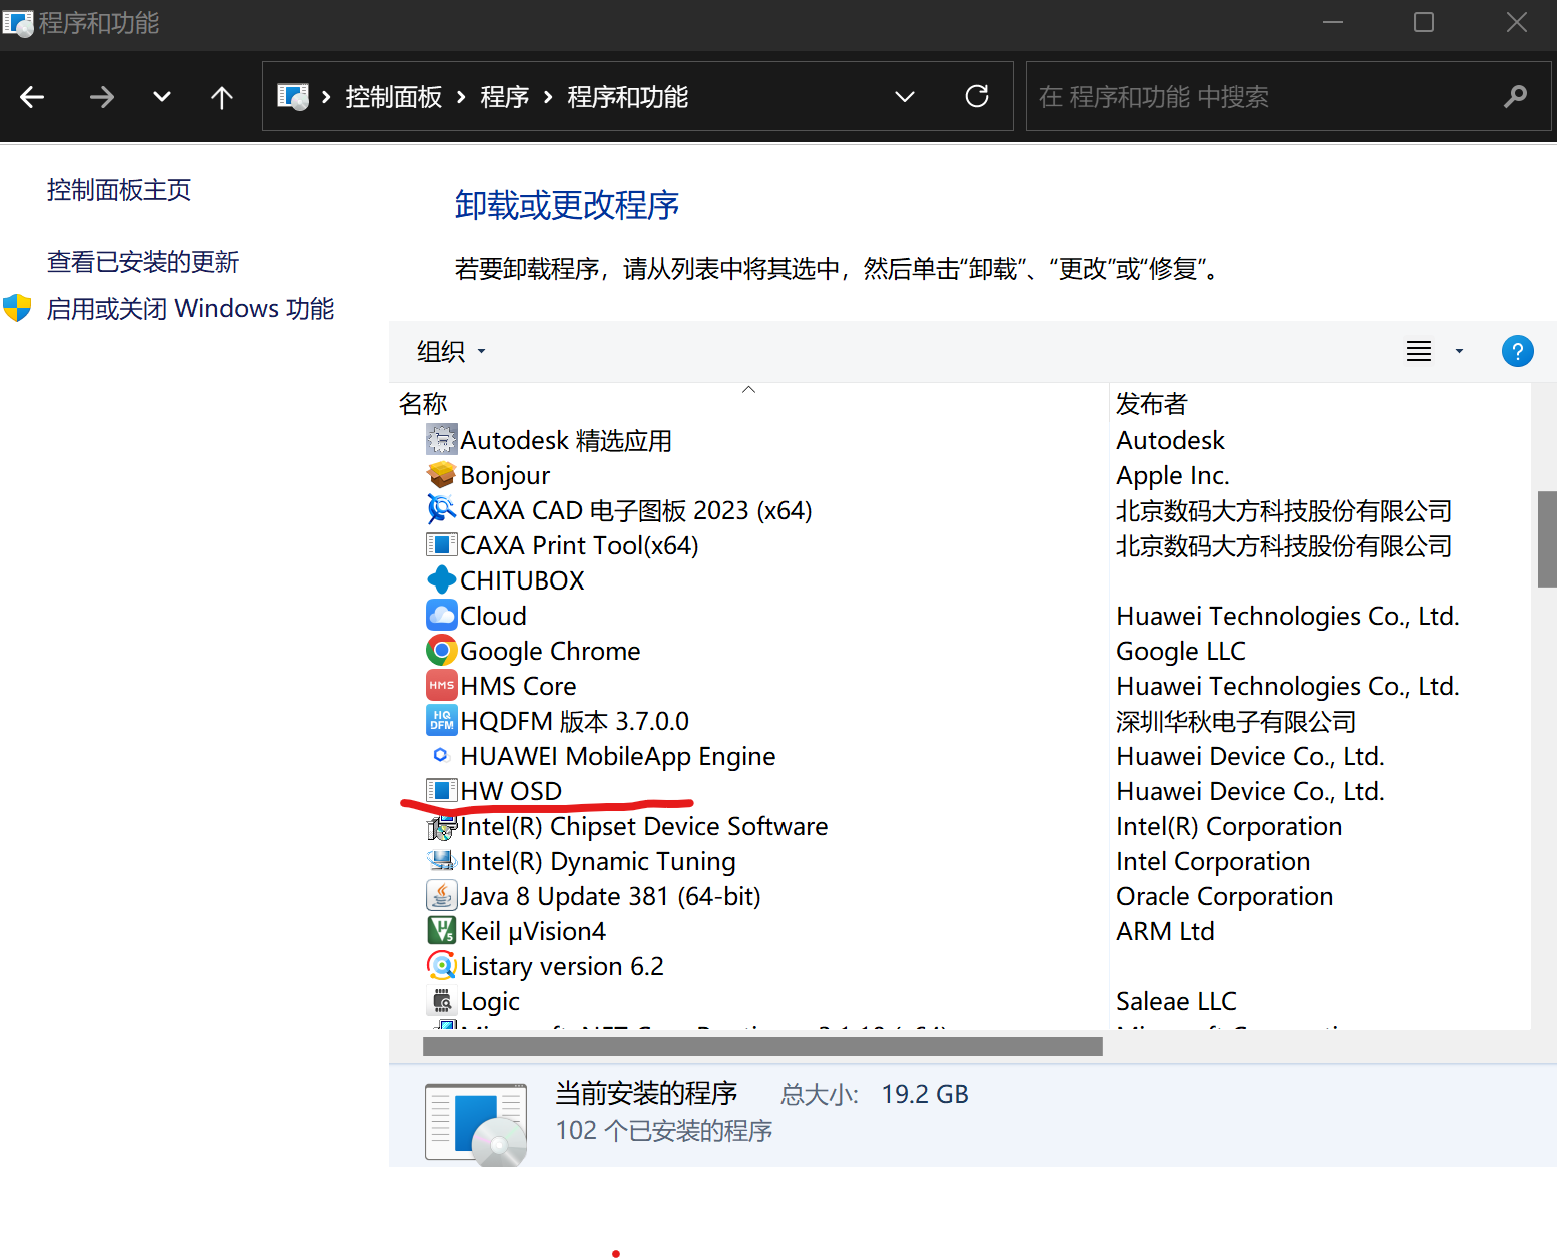1558x1259 pixels.
Task: Sort by the 名称 column header
Action: (423, 404)
